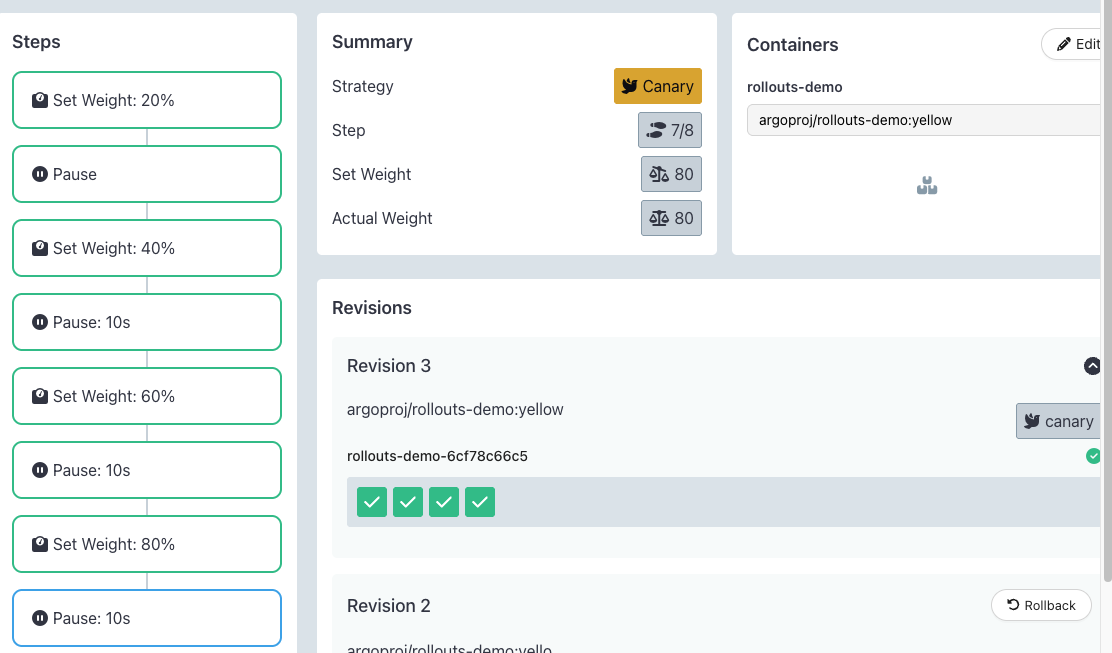Screen dimensions: 1112x653
Task: Click the footsteps icon in the Step 7/8 badge
Action: 656,130
